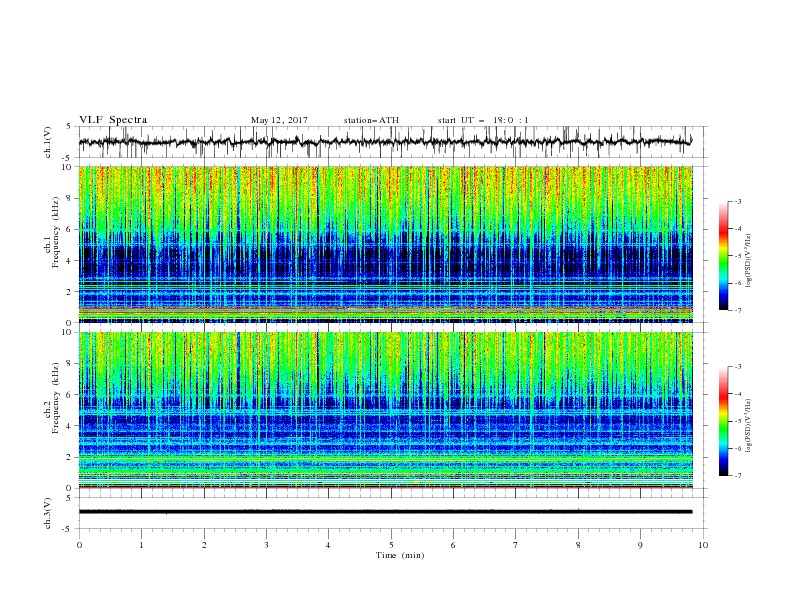Click the "Time (min)" x-axis label
792x612 pixels.
[400, 555]
